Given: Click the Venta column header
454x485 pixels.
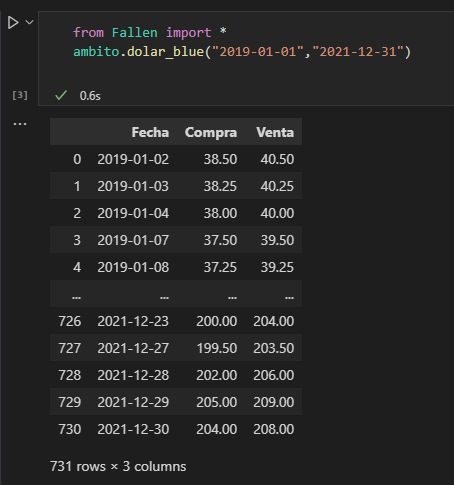Looking at the screenshot, I should 275,132.
